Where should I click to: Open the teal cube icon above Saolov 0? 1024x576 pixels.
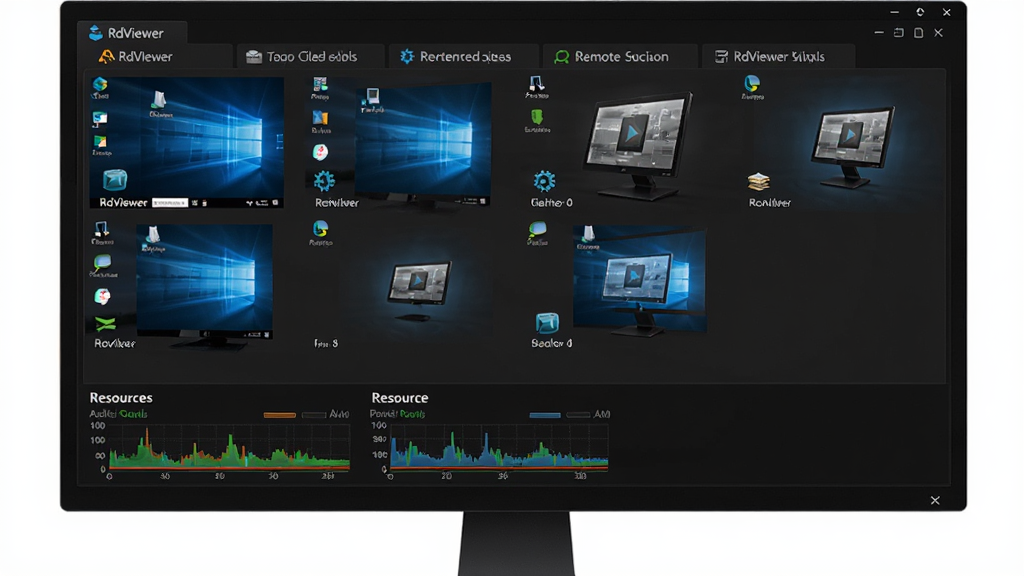[547, 323]
